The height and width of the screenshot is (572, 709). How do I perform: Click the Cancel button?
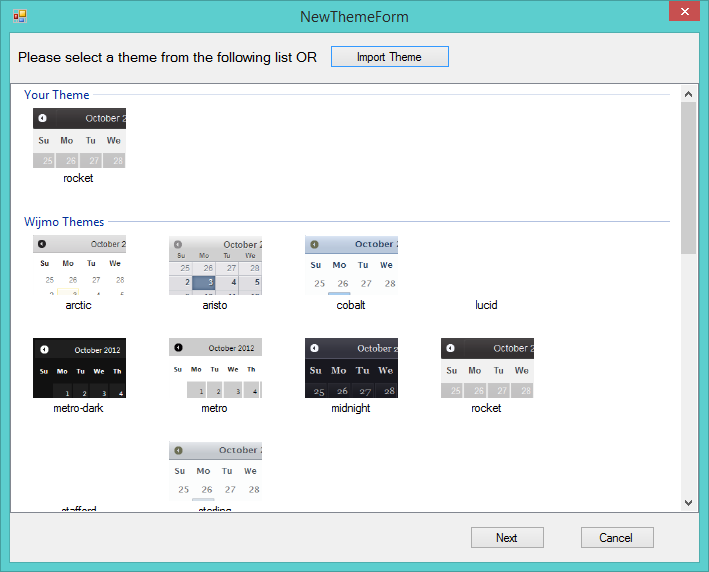click(x=617, y=538)
